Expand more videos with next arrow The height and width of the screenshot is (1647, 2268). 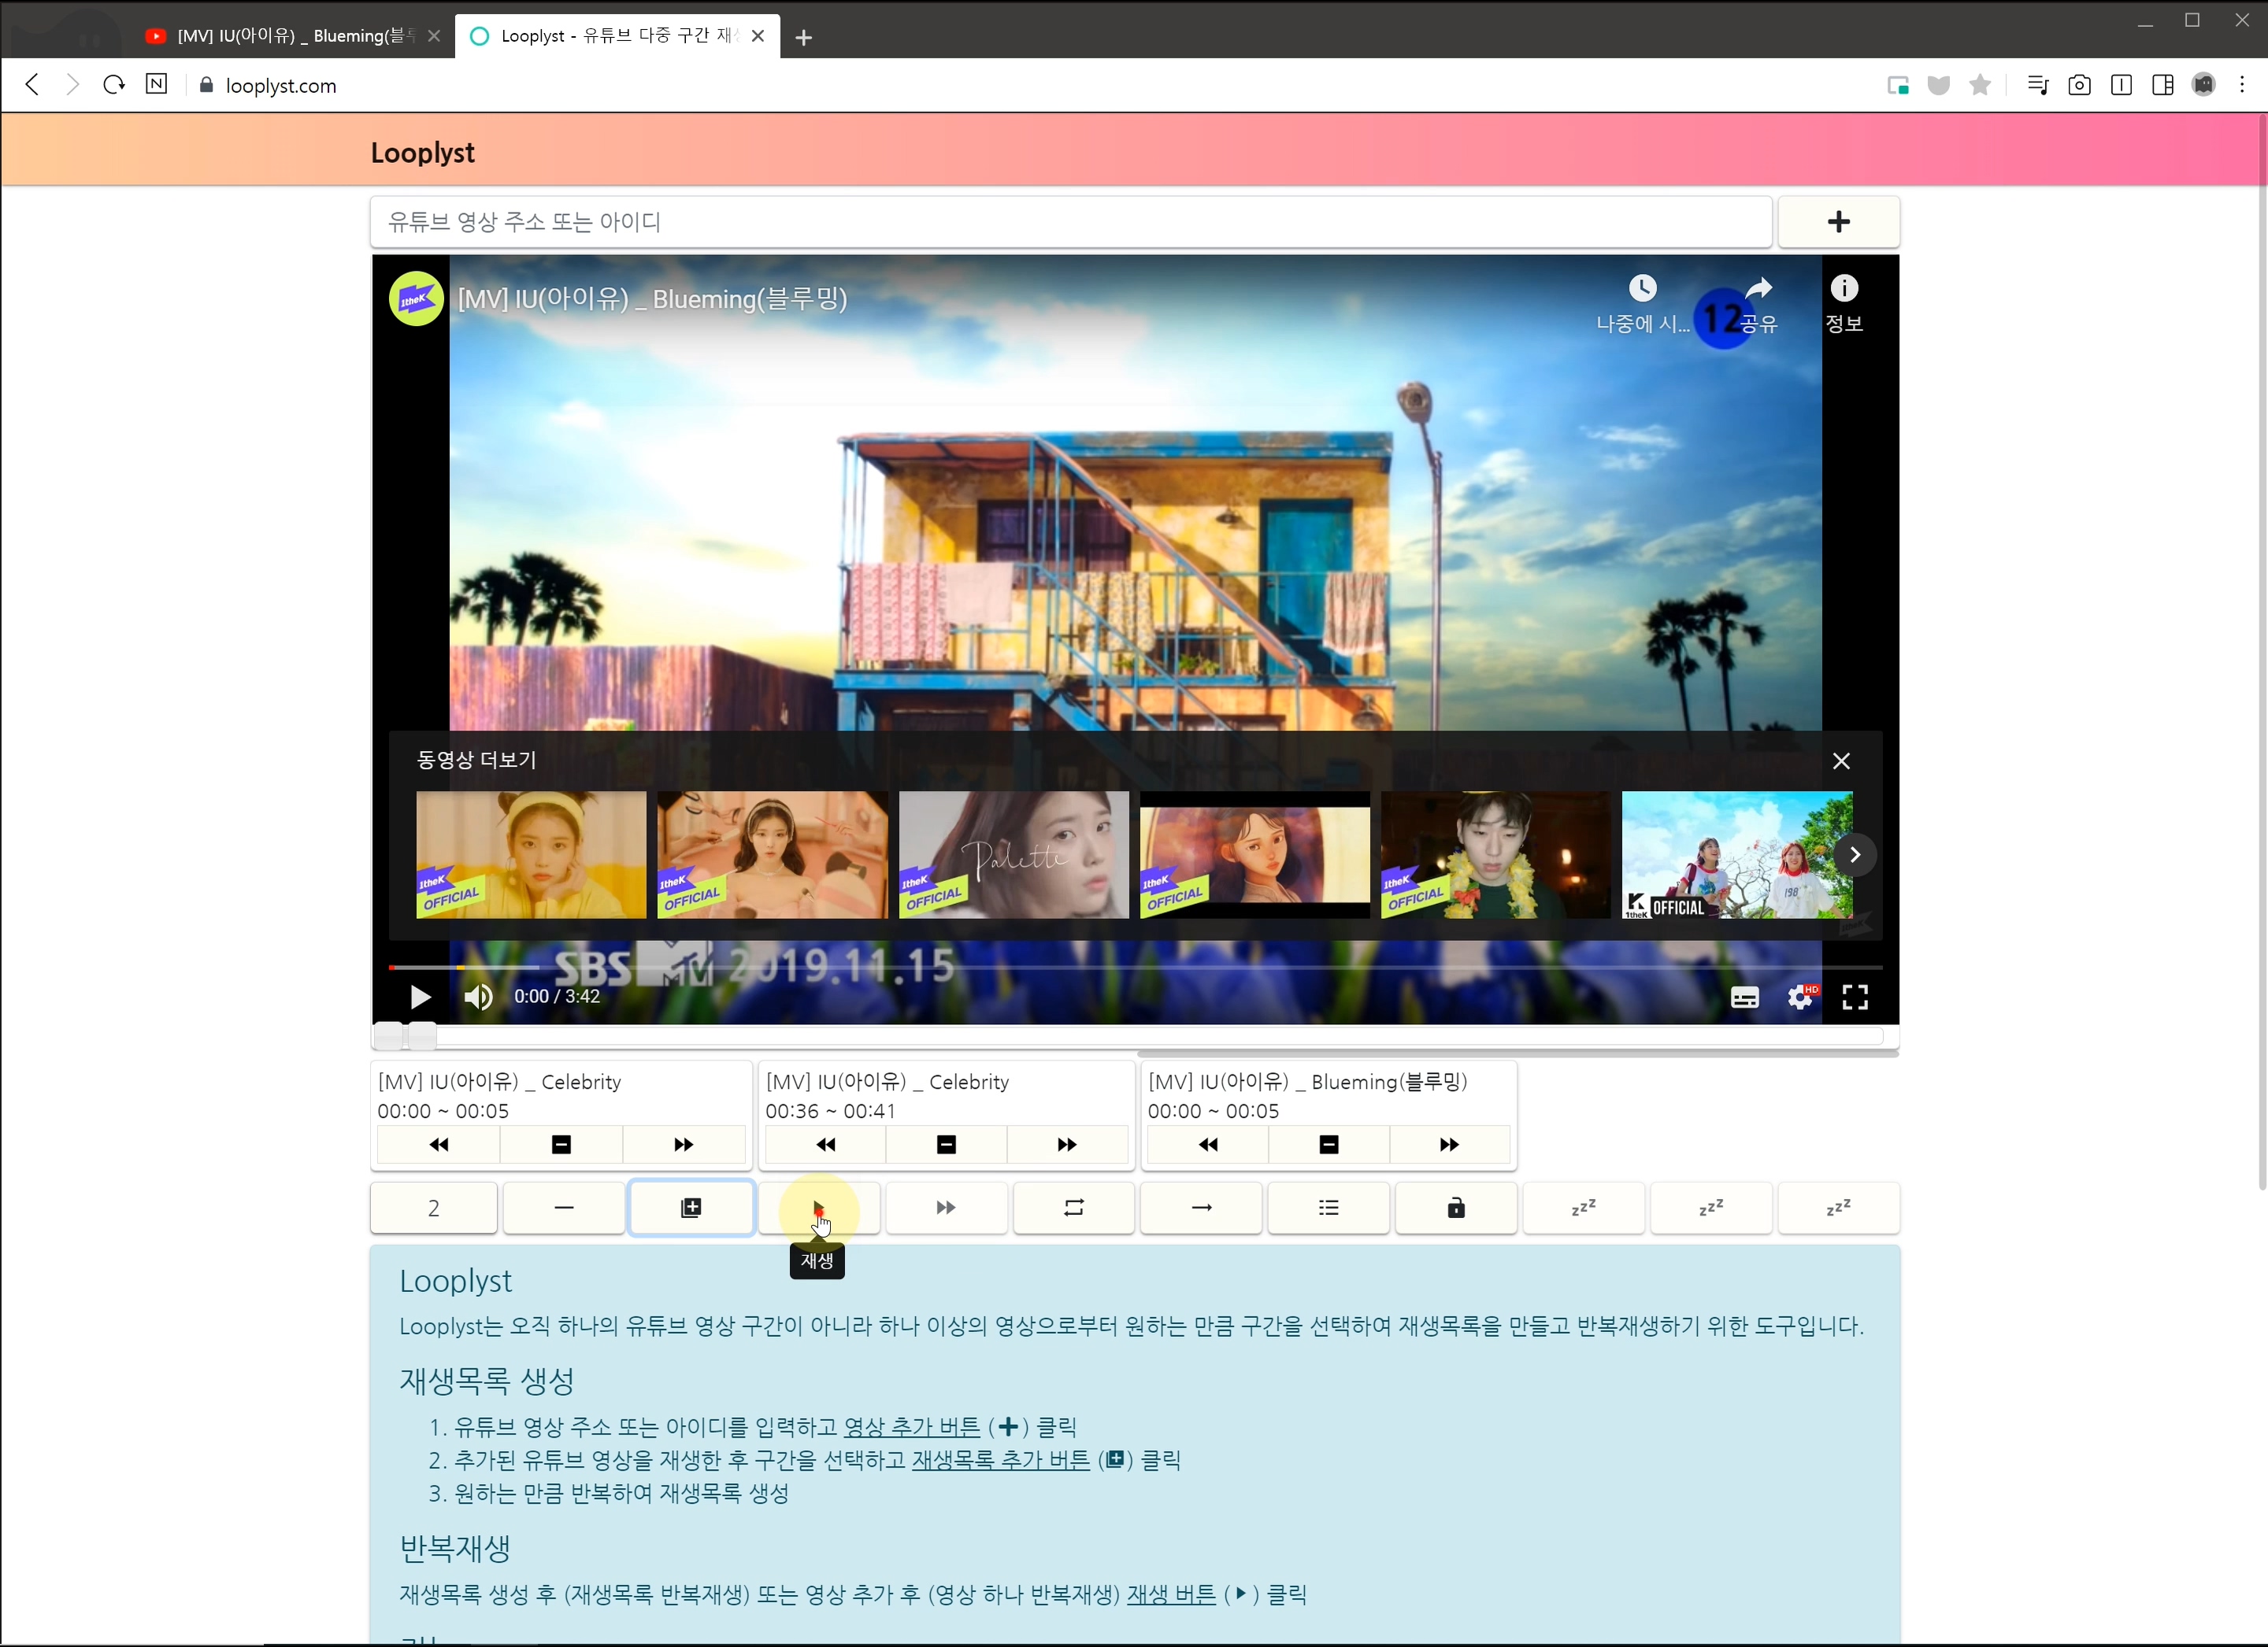[x=1854, y=854]
